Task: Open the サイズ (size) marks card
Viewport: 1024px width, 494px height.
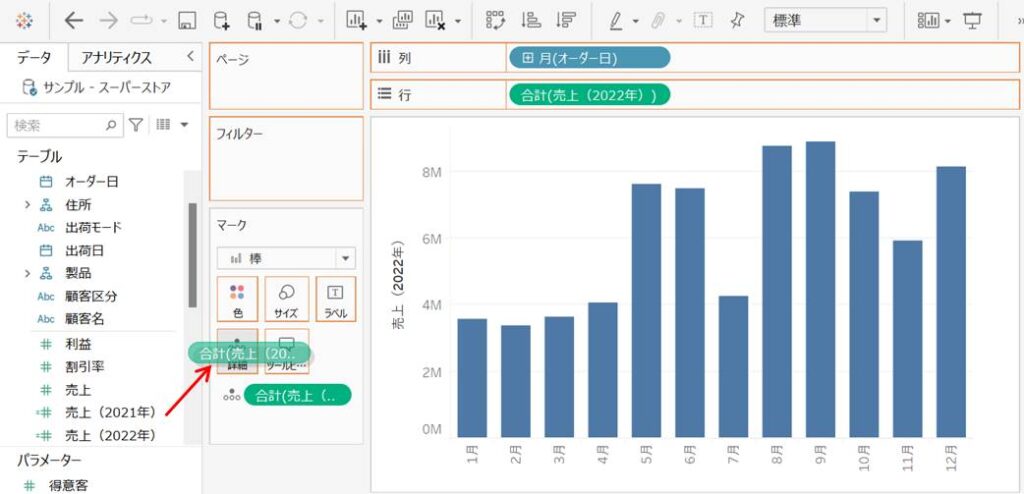Action: 287,299
